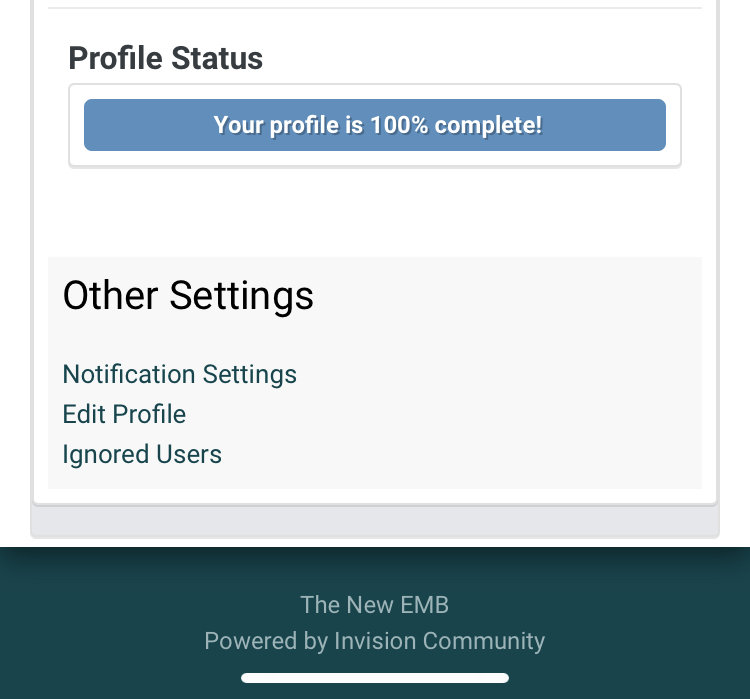750x699 pixels.
Task: Click "100%" in the profile completion bar
Action: pyautogui.click(x=397, y=125)
